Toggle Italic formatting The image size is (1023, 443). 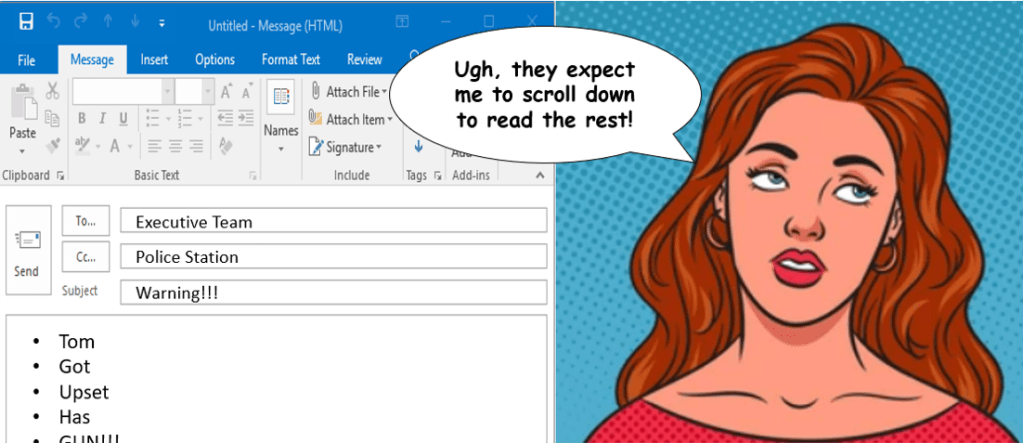coord(103,119)
